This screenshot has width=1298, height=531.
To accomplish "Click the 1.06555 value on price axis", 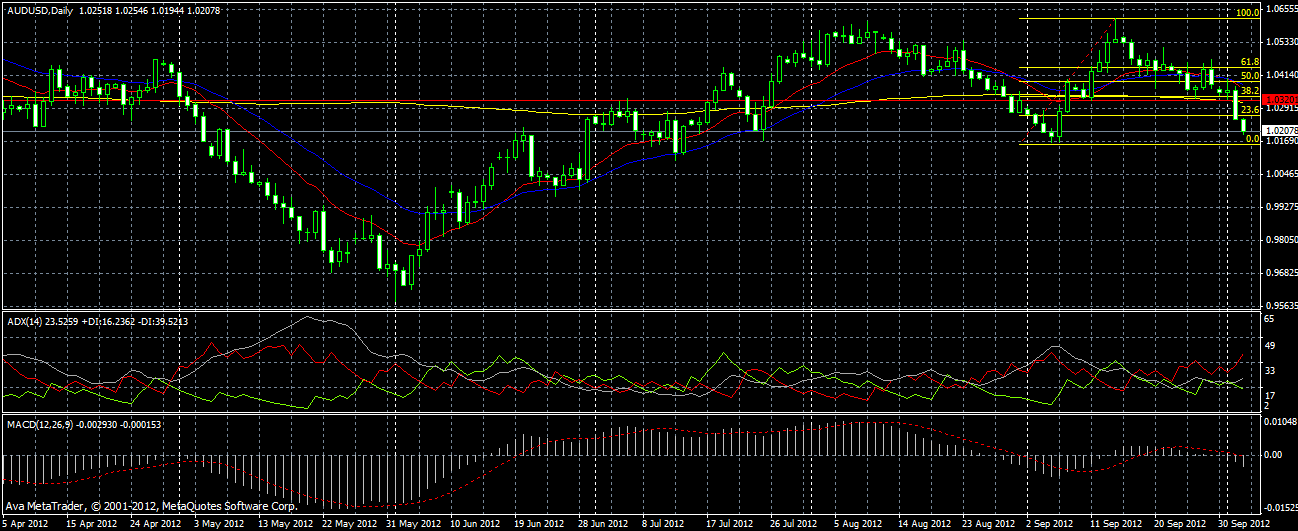I will (x=1280, y=9).
